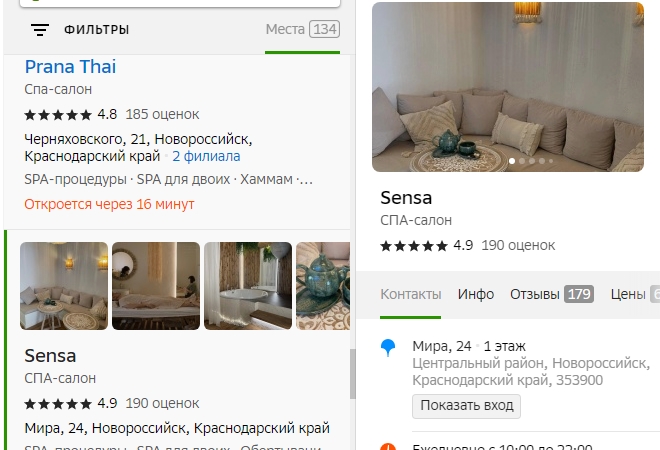Click Sensa rating stars in details panel

[x=414, y=245]
